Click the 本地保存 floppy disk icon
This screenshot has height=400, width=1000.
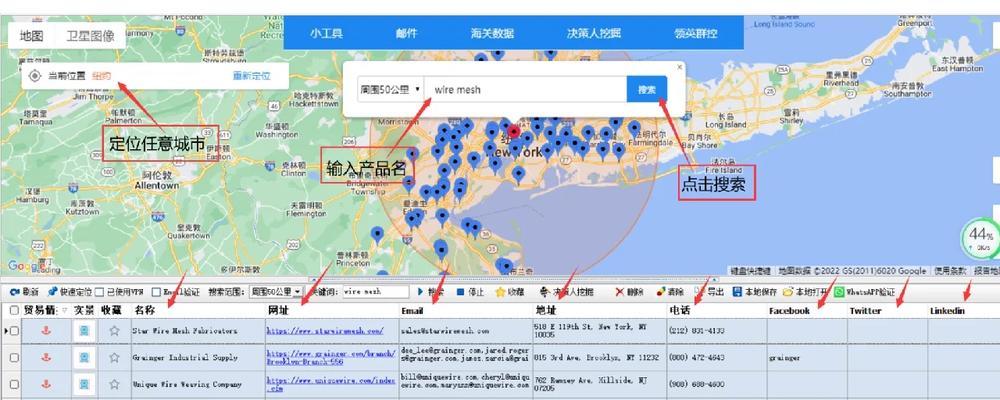pos(737,292)
